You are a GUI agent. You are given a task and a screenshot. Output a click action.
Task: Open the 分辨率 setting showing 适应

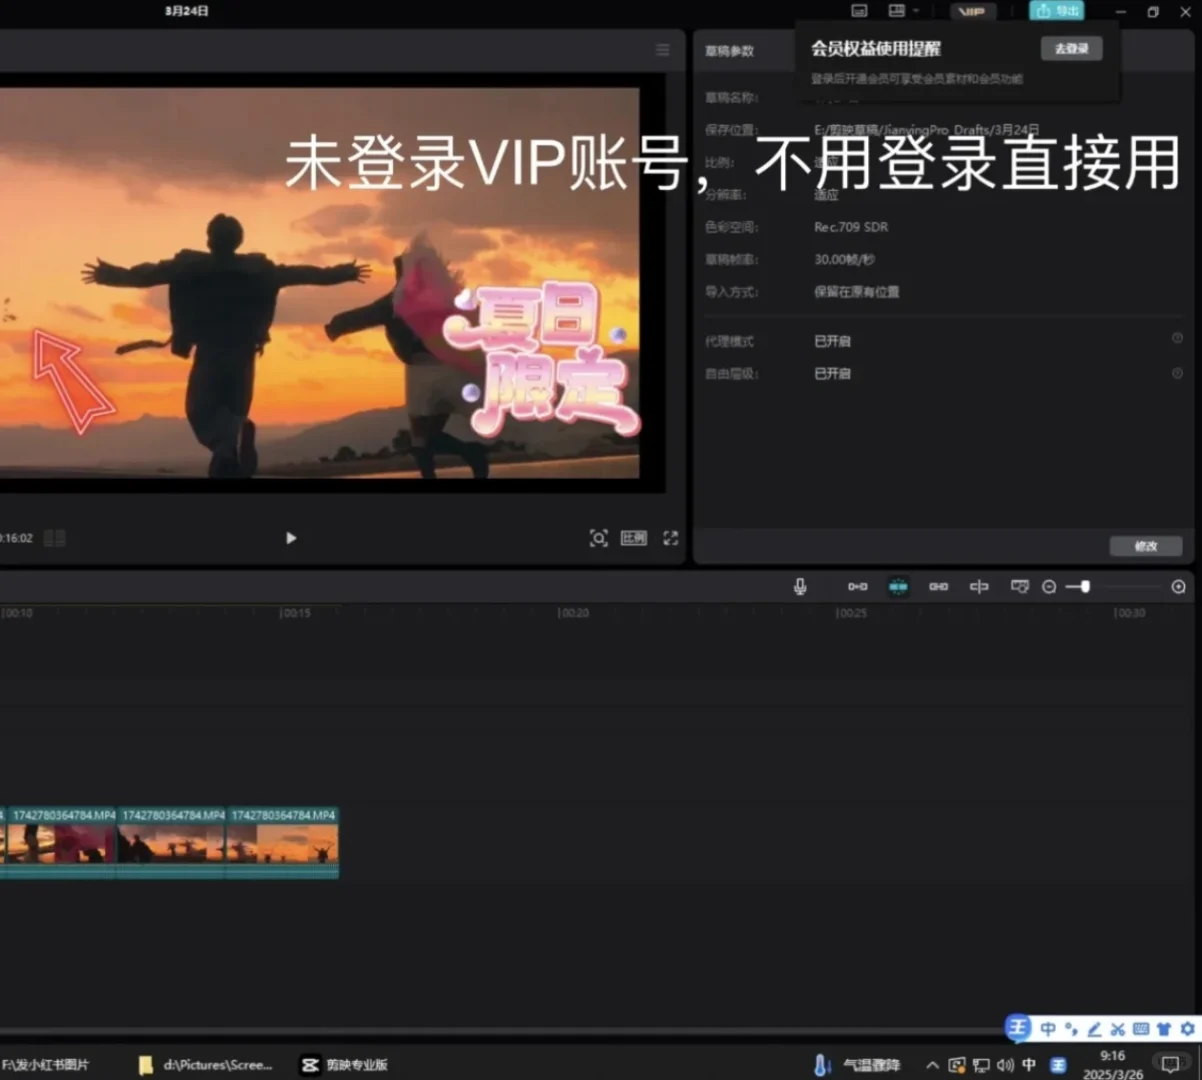[x=827, y=194]
